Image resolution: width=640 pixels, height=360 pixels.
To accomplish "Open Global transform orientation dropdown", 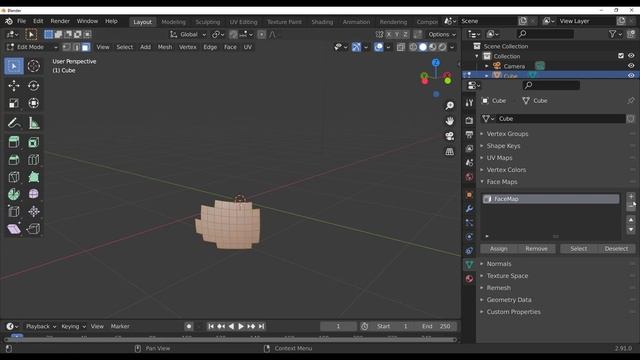I will [188, 35].
